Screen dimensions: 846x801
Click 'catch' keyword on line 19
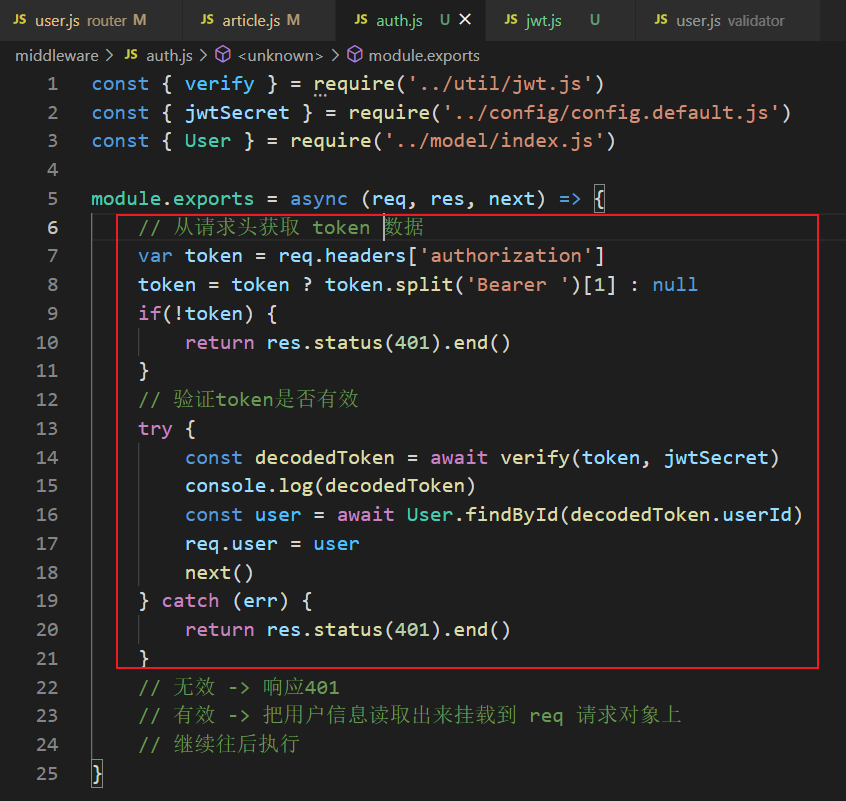tap(190, 601)
